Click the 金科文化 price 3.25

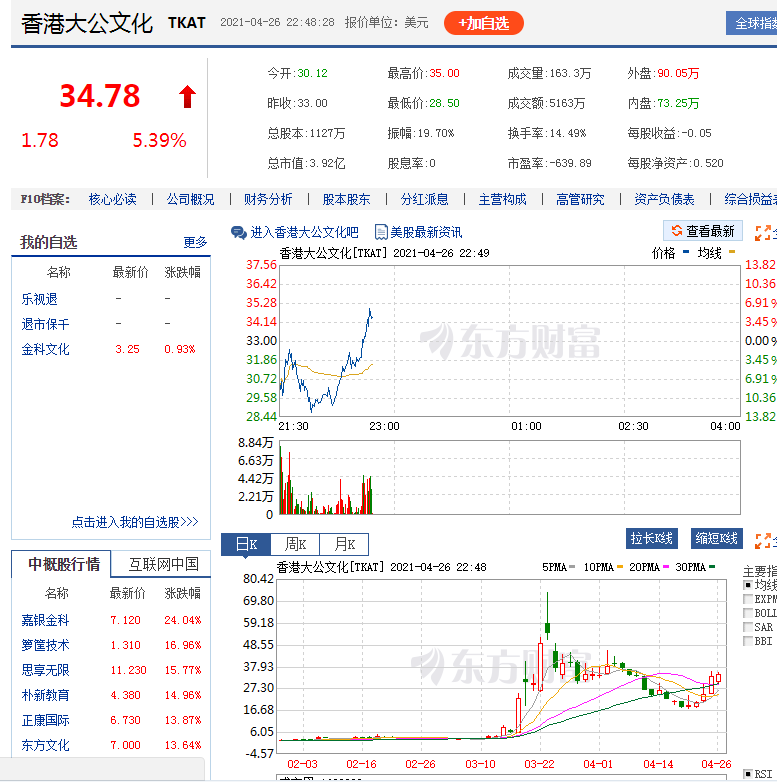[x=127, y=349]
